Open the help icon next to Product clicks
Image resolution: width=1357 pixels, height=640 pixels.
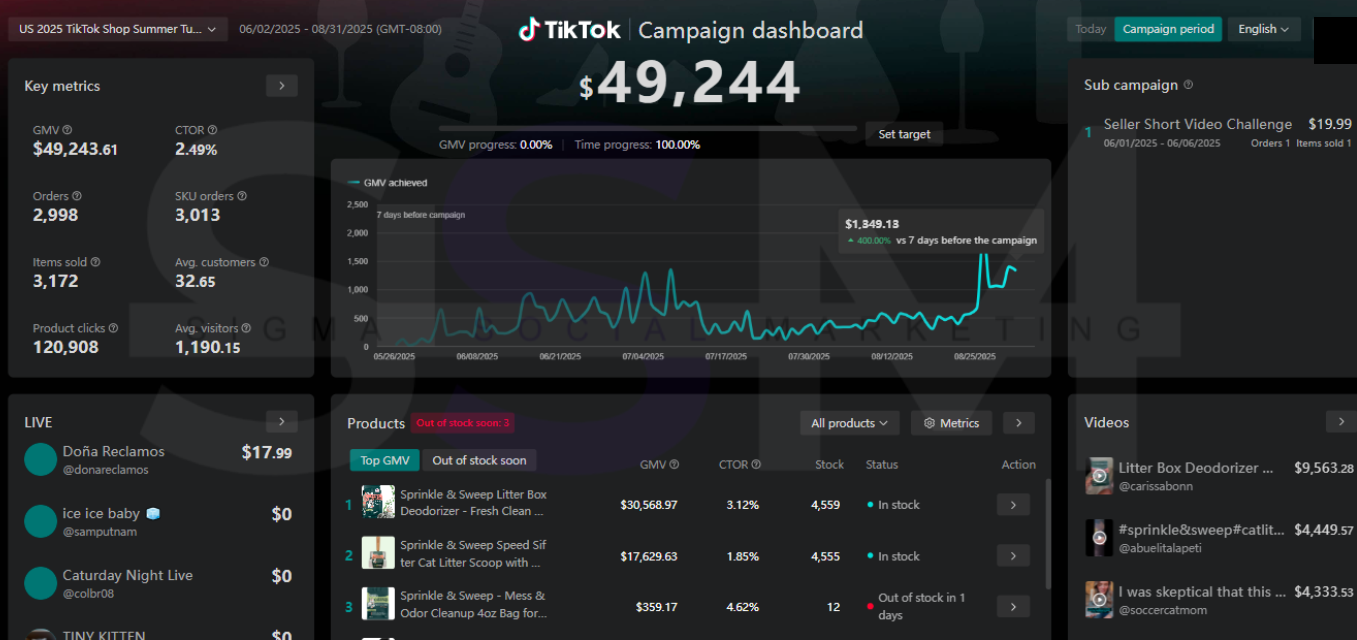(x=113, y=328)
